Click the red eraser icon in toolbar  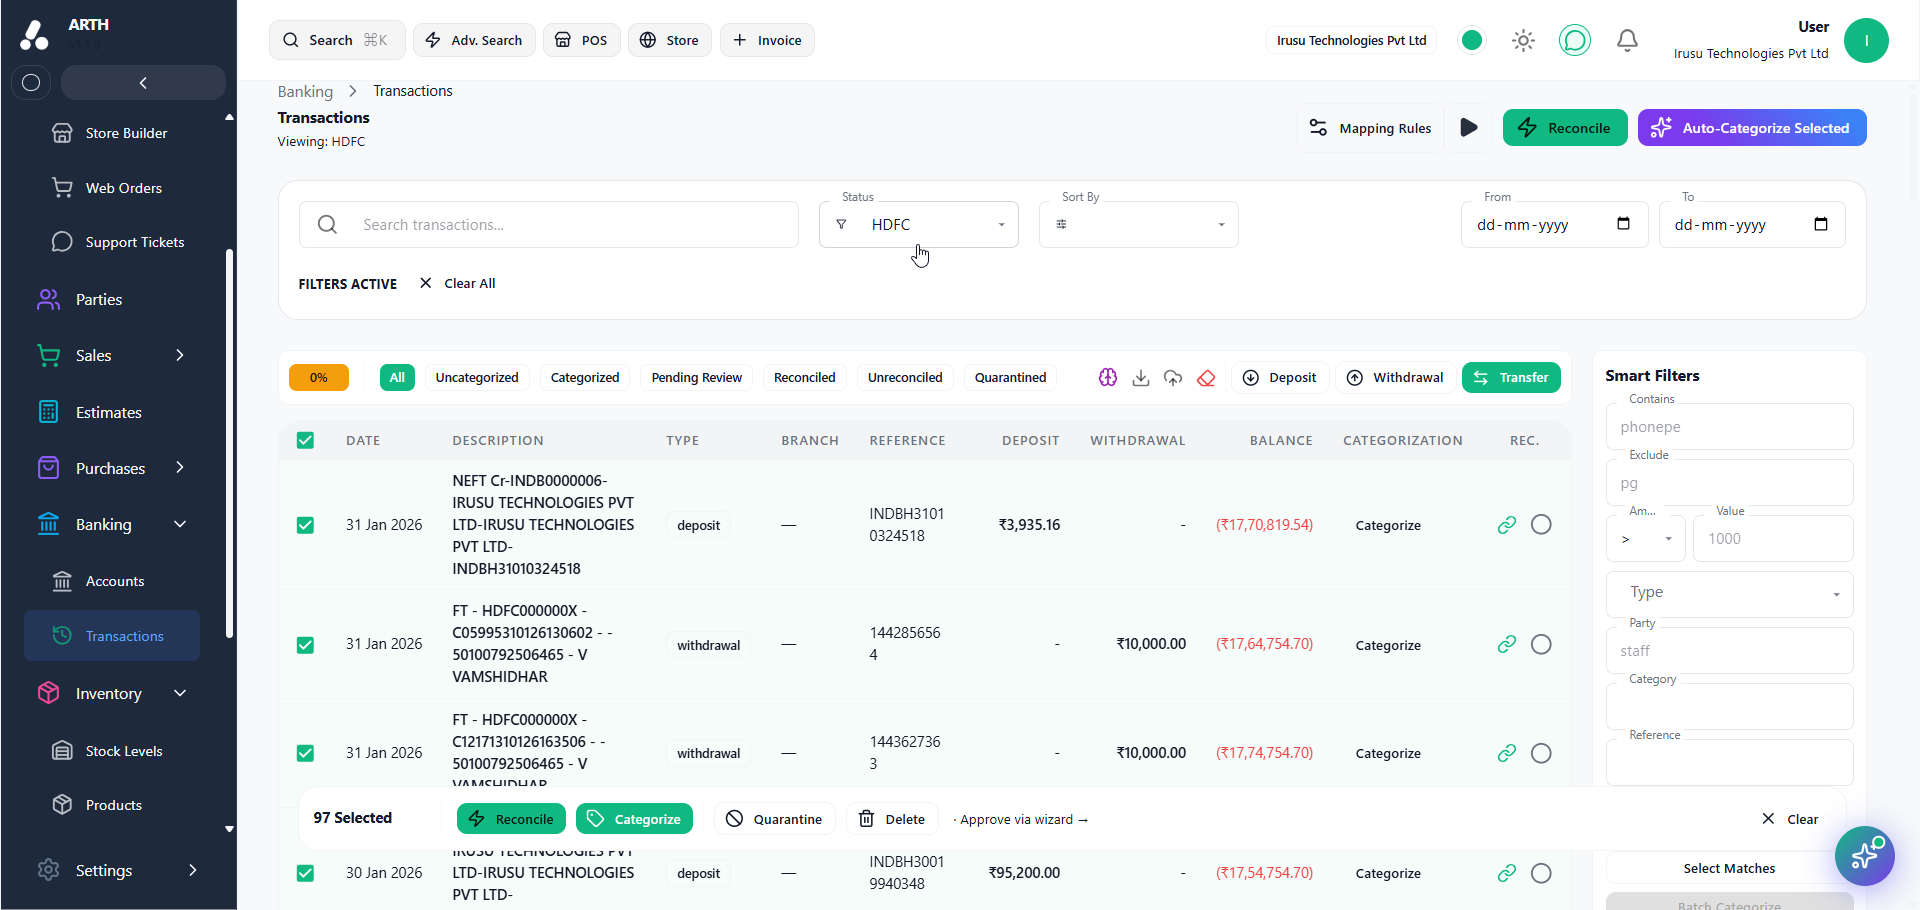[1206, 377]
